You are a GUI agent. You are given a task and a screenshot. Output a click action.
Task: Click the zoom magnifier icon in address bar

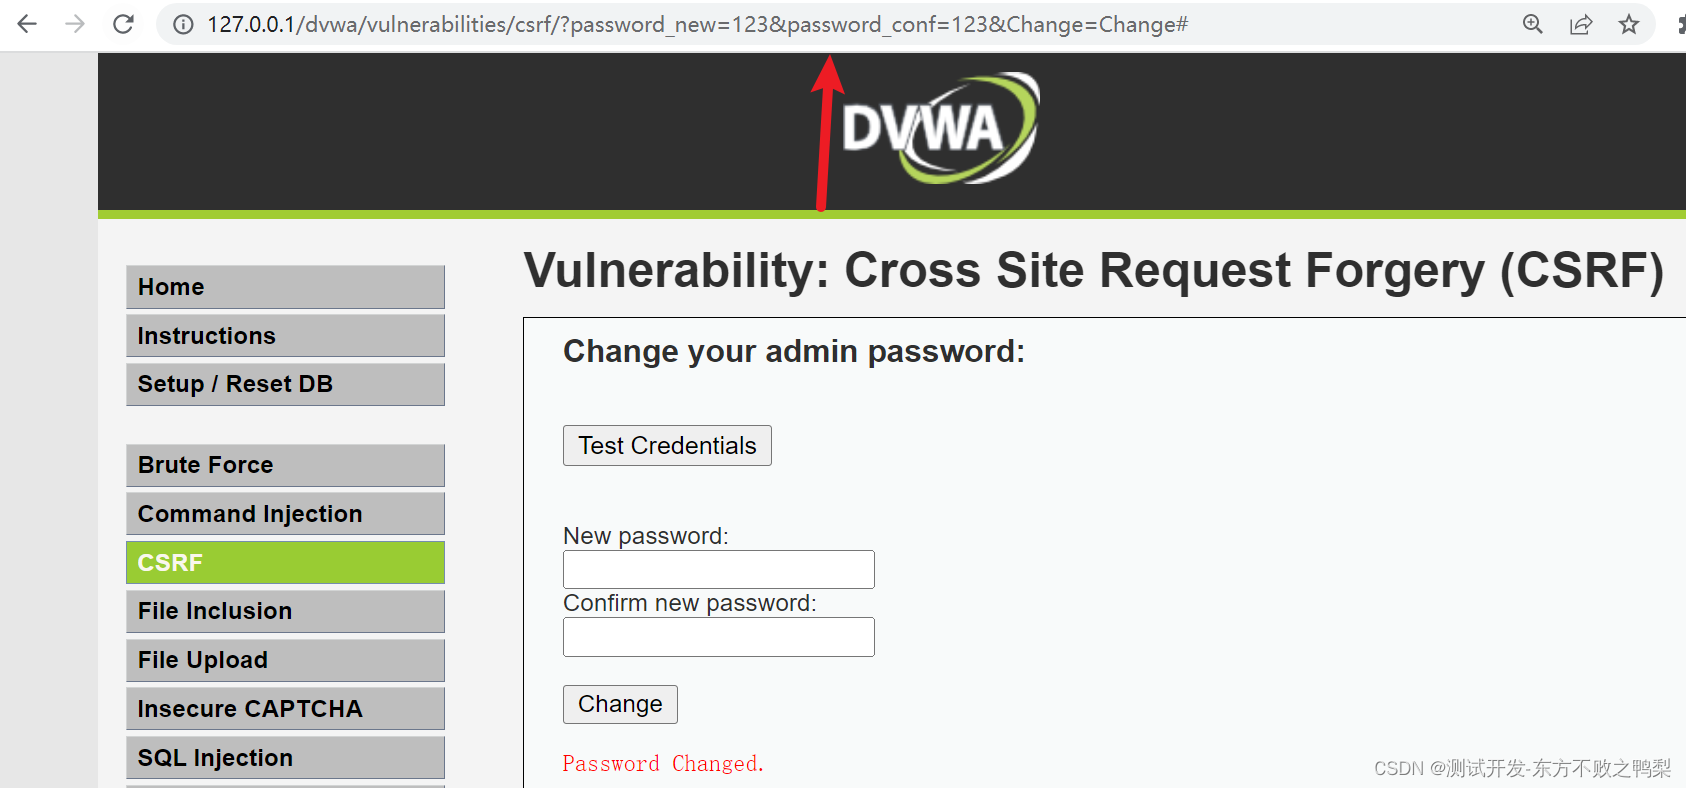pos(1532,24)
